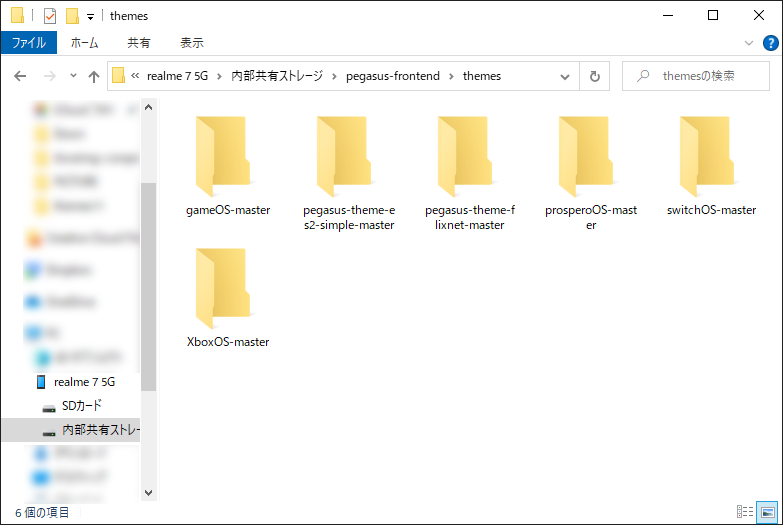Viewport: 783px width, 525px height.
Task: Click the SDカード drive icon
Action: [49, 409]
